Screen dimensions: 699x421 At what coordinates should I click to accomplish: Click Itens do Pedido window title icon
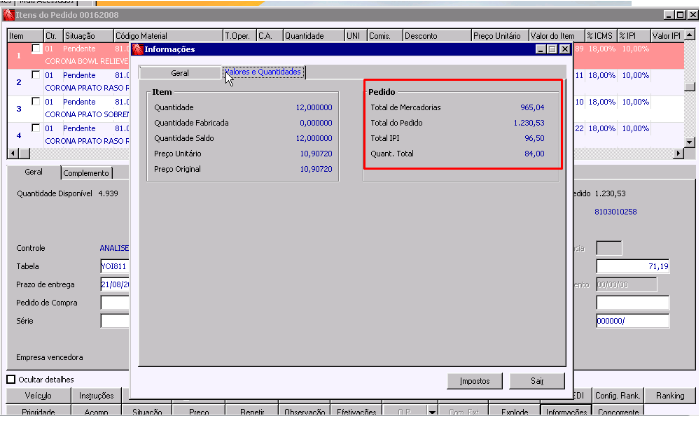click(8, 15)
